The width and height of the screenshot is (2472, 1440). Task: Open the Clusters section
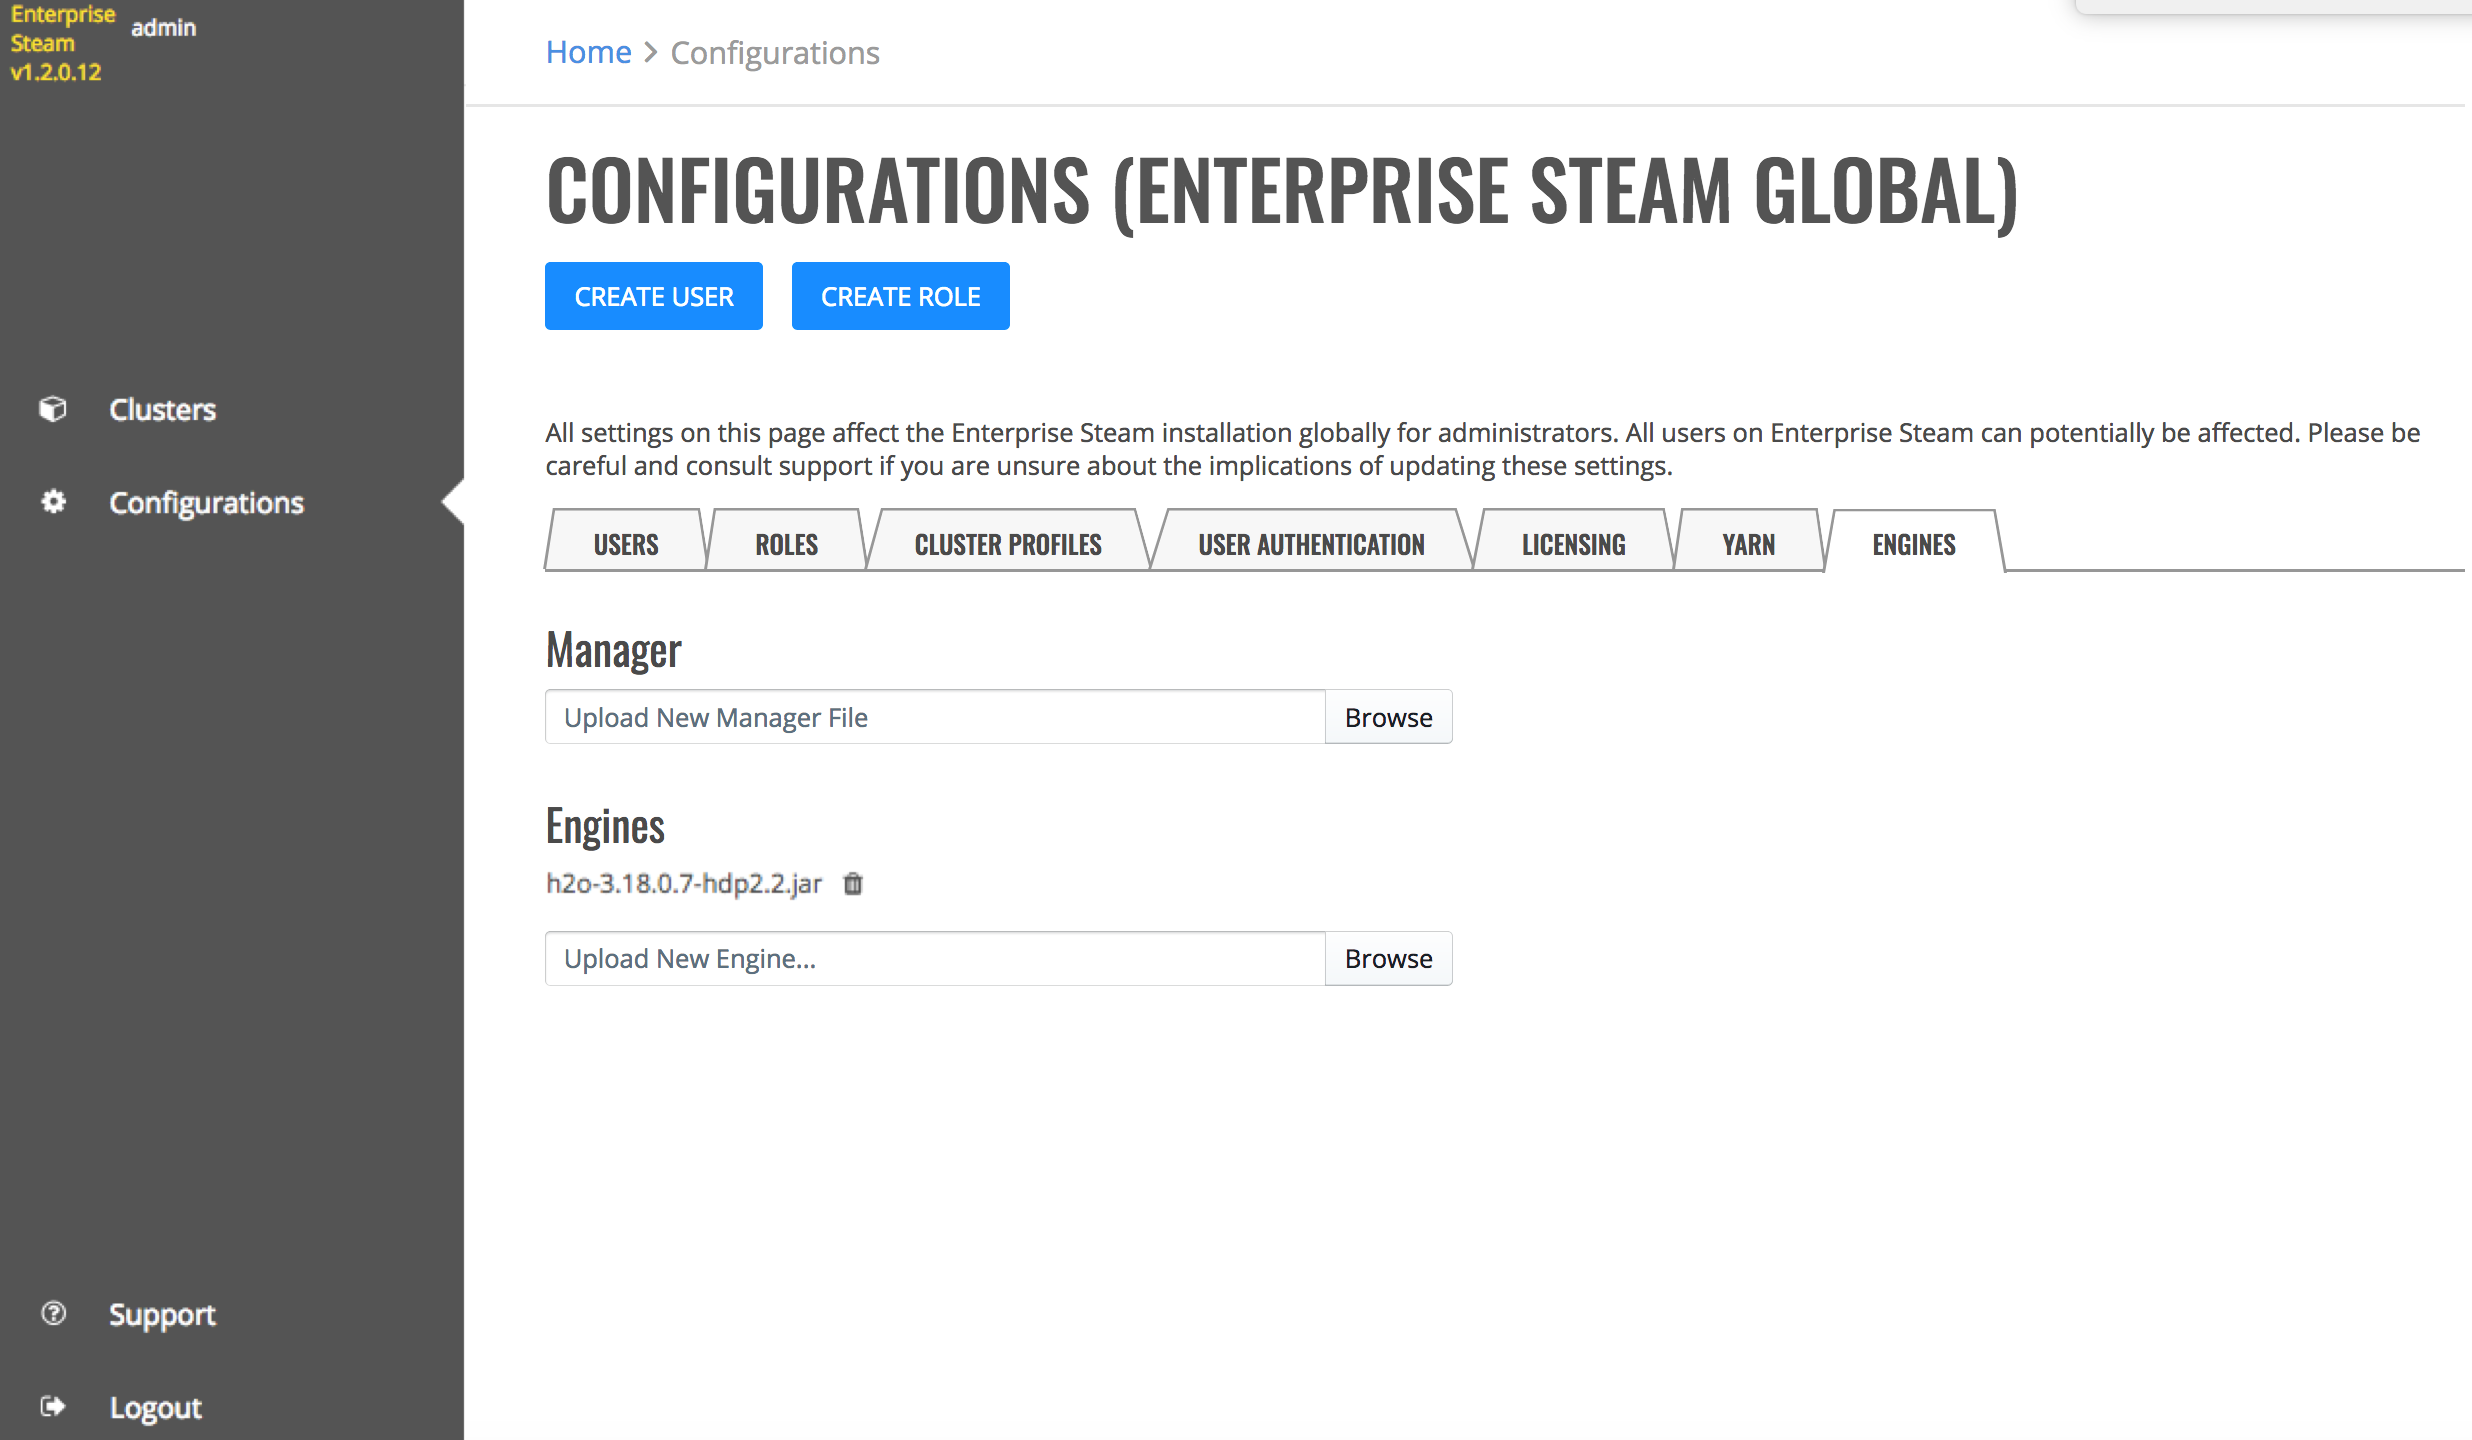coord(162,410)
